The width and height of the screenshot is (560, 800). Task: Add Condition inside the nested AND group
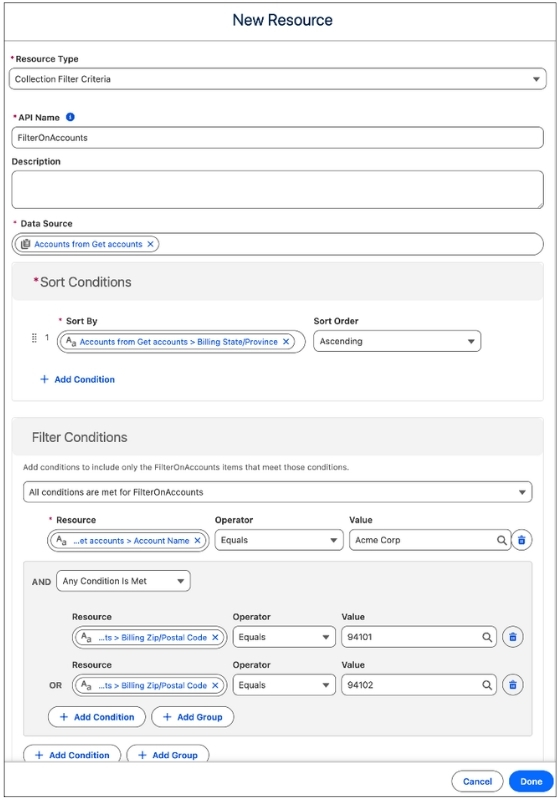pos(97,717)
